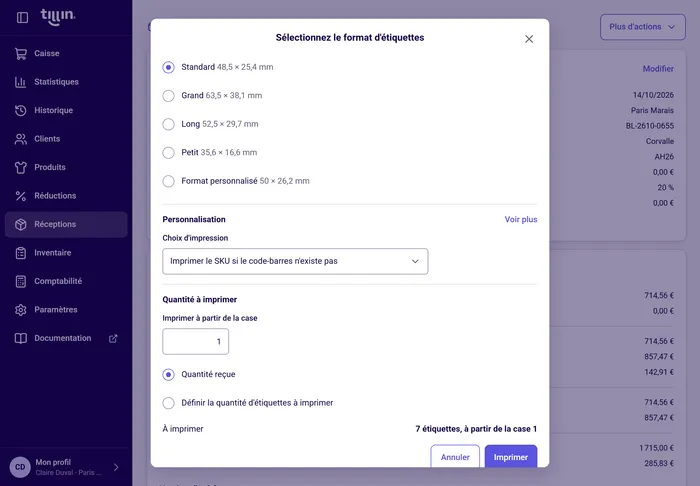Click the Corvalle value
Image resolution: width=700 pixels, height=486 pixels.
point(660,141)
